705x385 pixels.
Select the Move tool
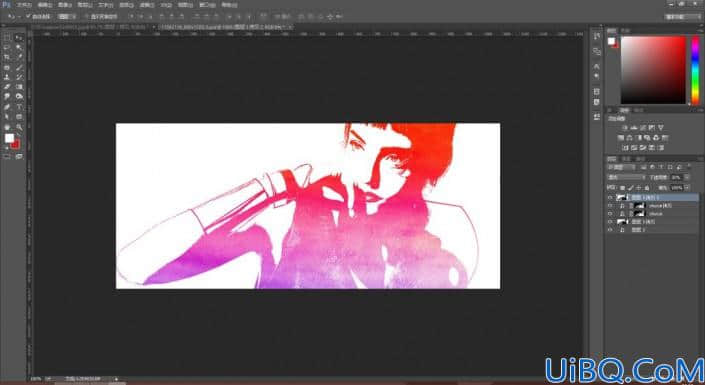click(19, 37)
